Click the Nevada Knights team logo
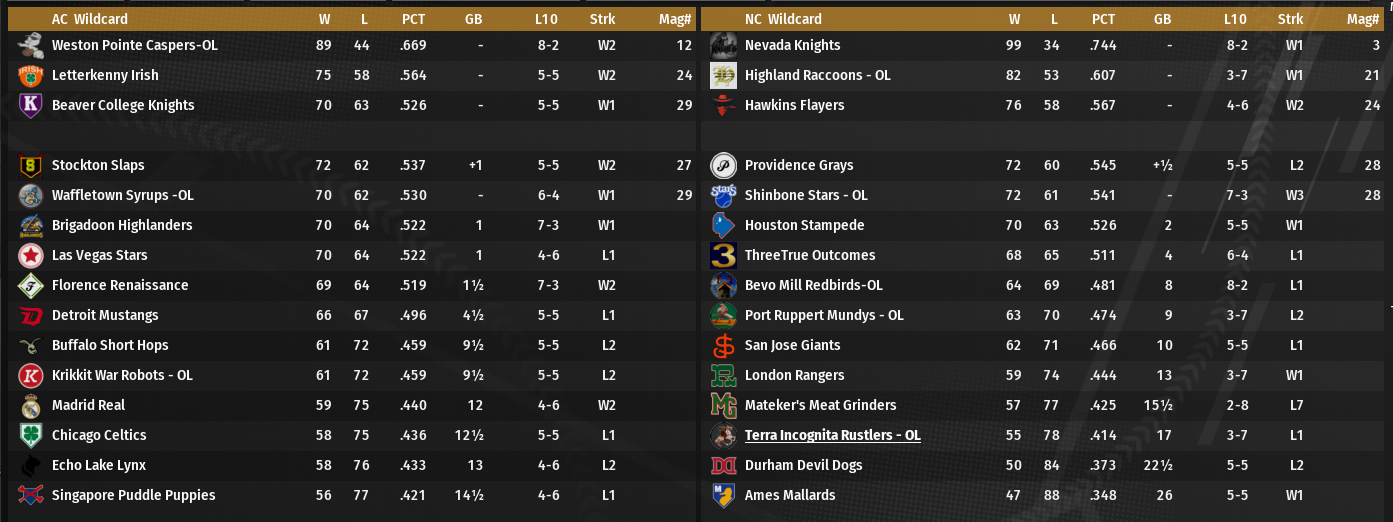The height and width of the screenshot is (522, 1393). coord(723,45)
